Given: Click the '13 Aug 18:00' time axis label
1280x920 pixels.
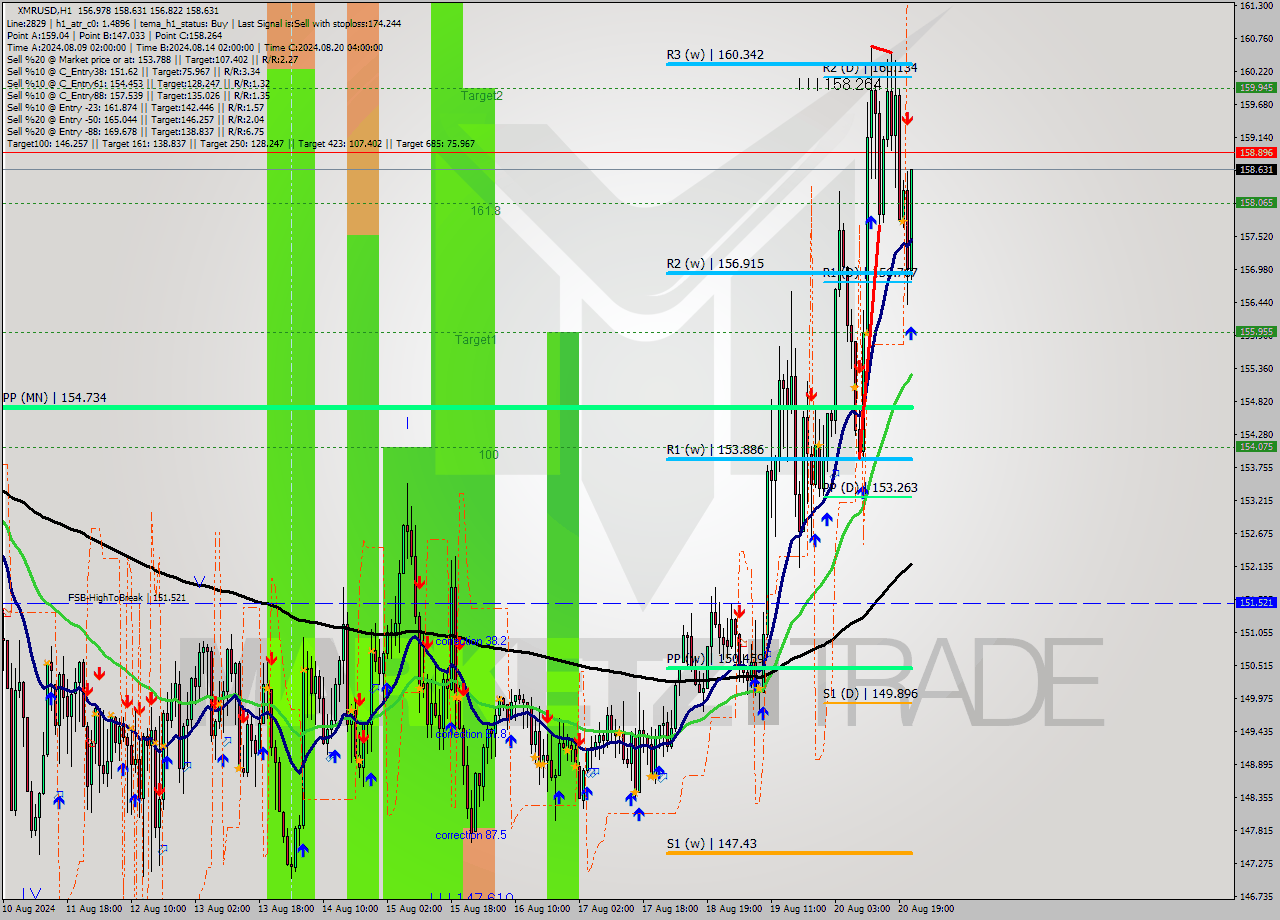Looking at the screenshot, I should (x=285, y=909).
